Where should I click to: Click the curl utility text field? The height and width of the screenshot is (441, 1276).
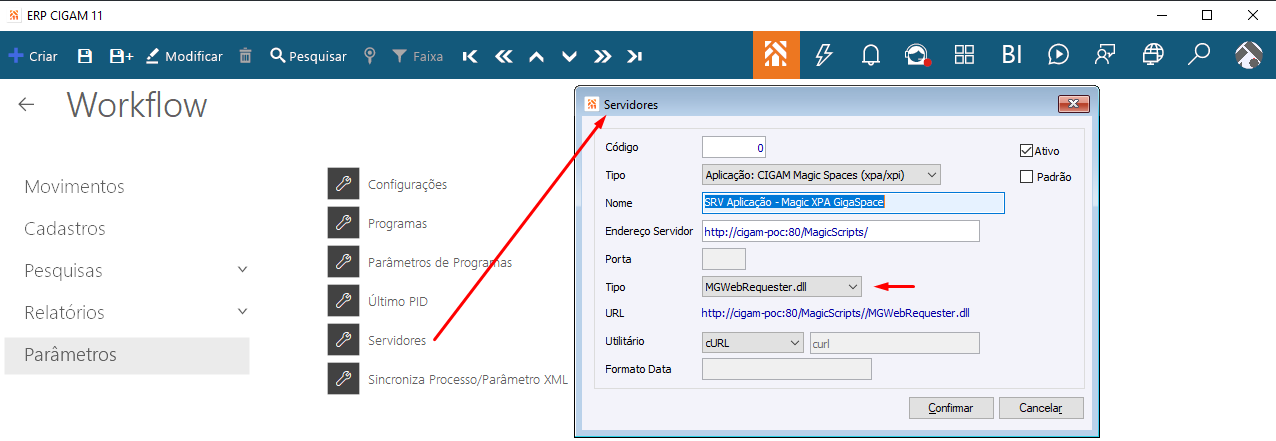(894, 343)
